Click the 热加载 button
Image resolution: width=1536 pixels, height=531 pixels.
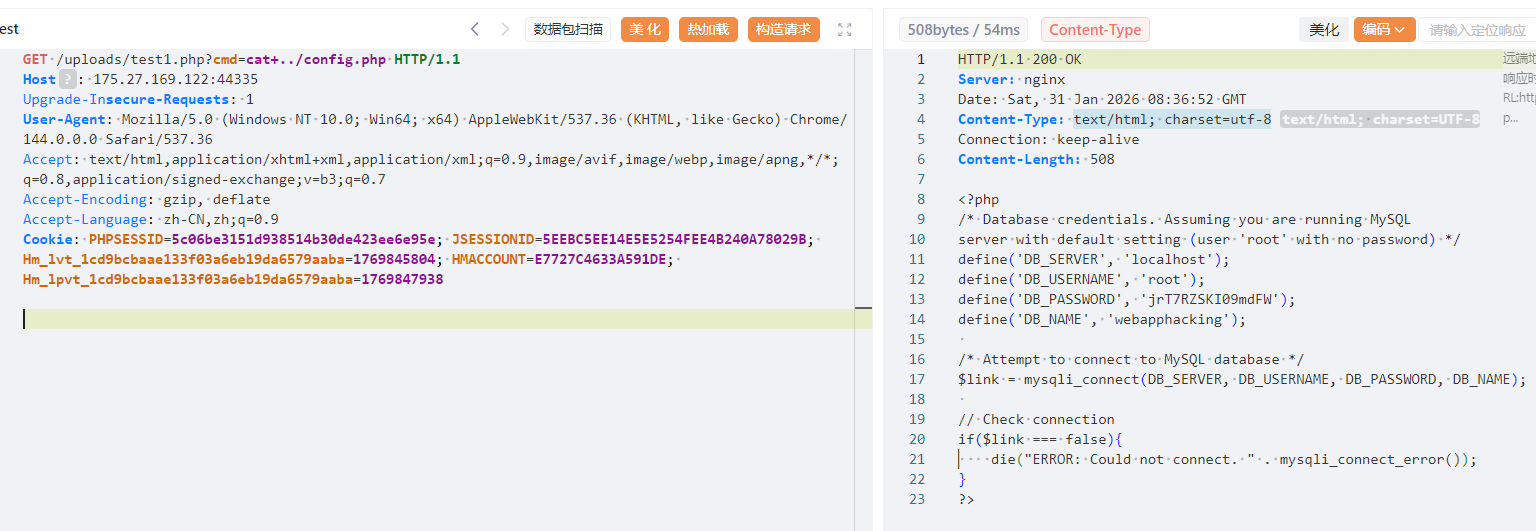click(x=708, y=30)
